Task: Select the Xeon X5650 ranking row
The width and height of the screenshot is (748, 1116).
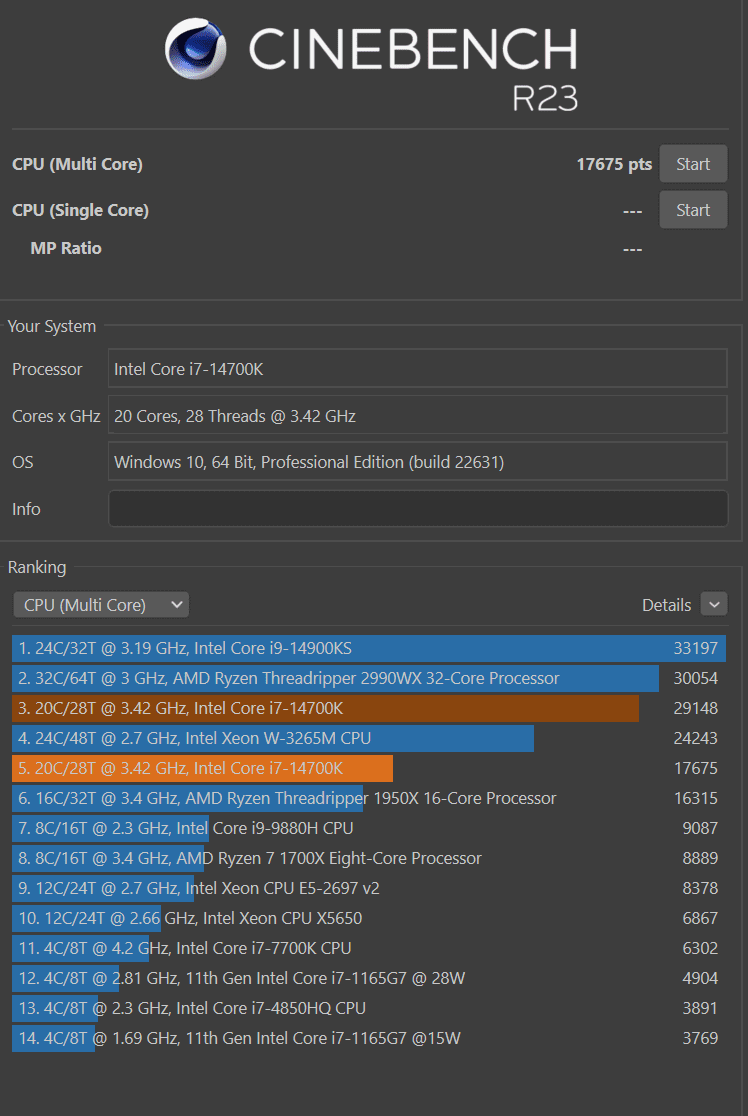Action: pos(369,918)
